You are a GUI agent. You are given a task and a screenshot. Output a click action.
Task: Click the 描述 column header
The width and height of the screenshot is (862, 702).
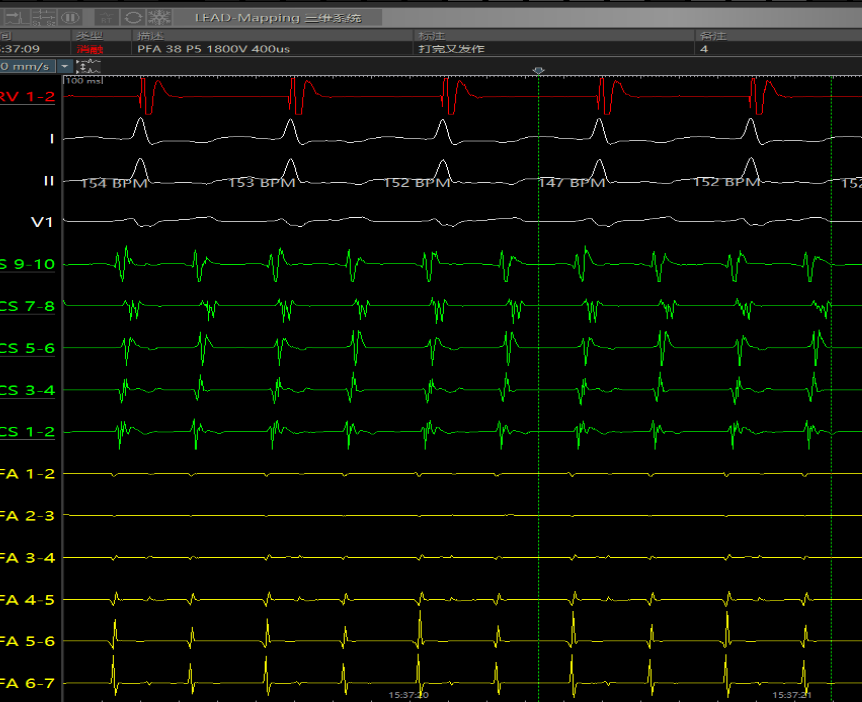150,36
